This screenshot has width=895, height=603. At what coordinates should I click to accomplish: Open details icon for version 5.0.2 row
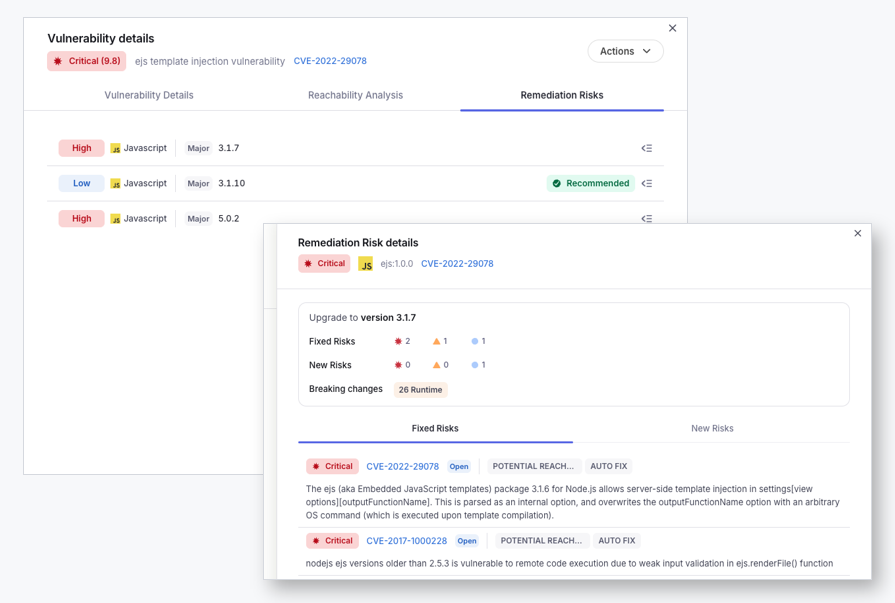(646, 218)
